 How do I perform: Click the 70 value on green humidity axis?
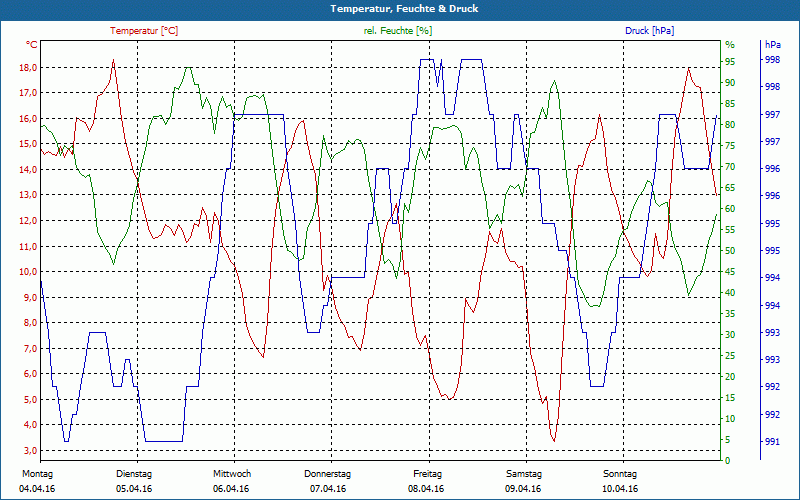point(730,167)
